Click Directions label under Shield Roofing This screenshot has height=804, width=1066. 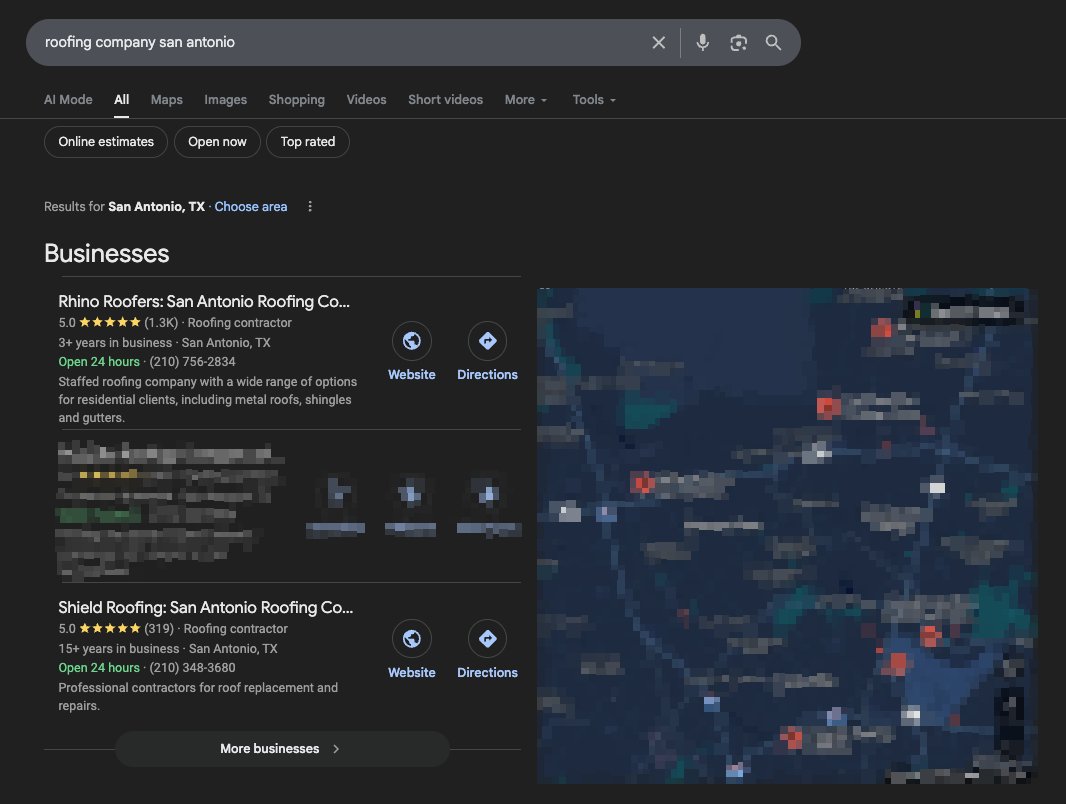[x=487, y=671]
